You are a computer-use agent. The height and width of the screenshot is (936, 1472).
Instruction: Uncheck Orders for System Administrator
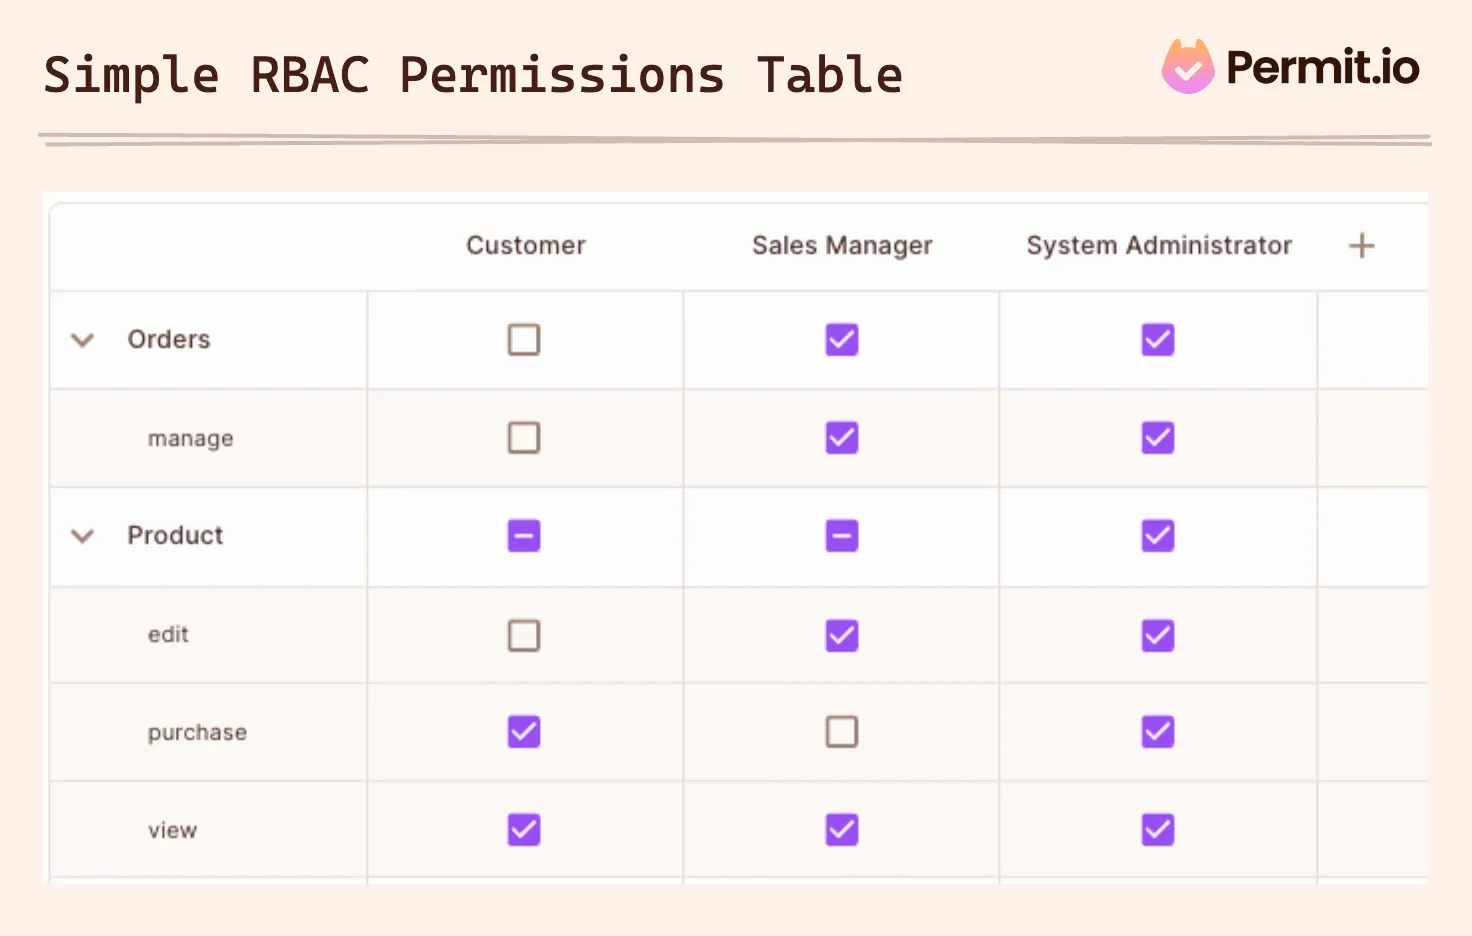coord(1157,340)
